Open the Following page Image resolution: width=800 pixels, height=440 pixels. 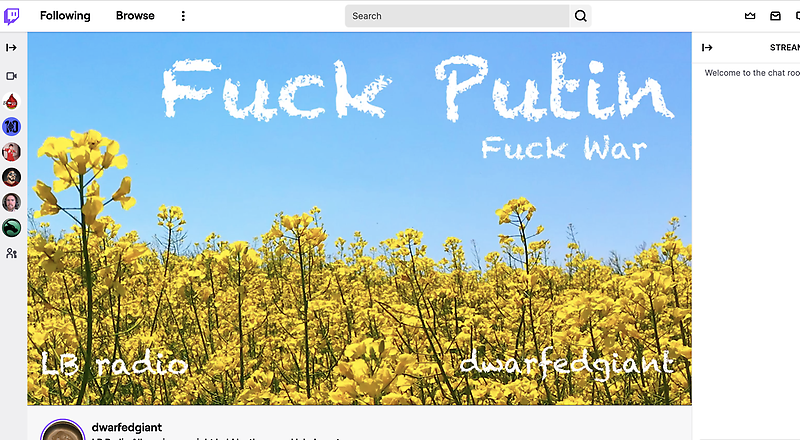point(65,16)
